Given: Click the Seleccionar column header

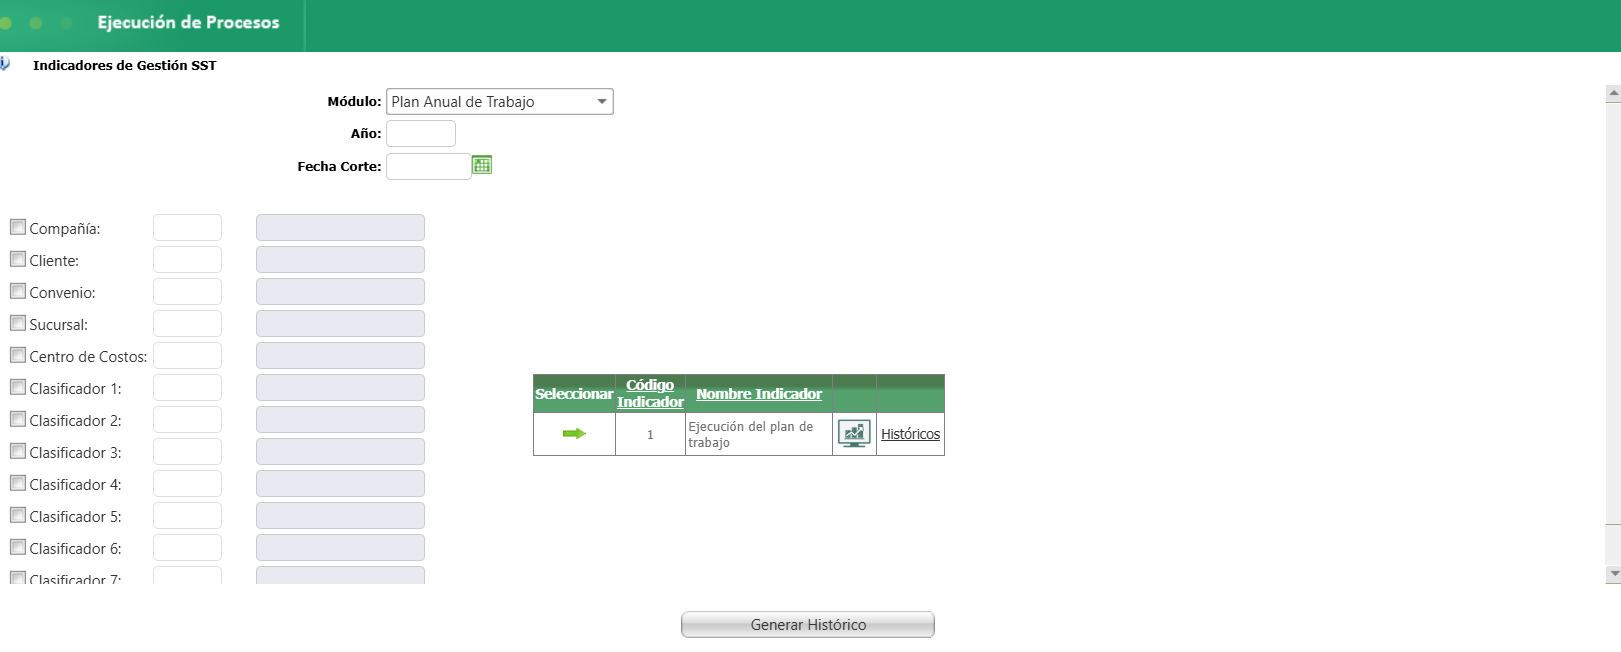Looking at the screenshot, I should point(574,394).
